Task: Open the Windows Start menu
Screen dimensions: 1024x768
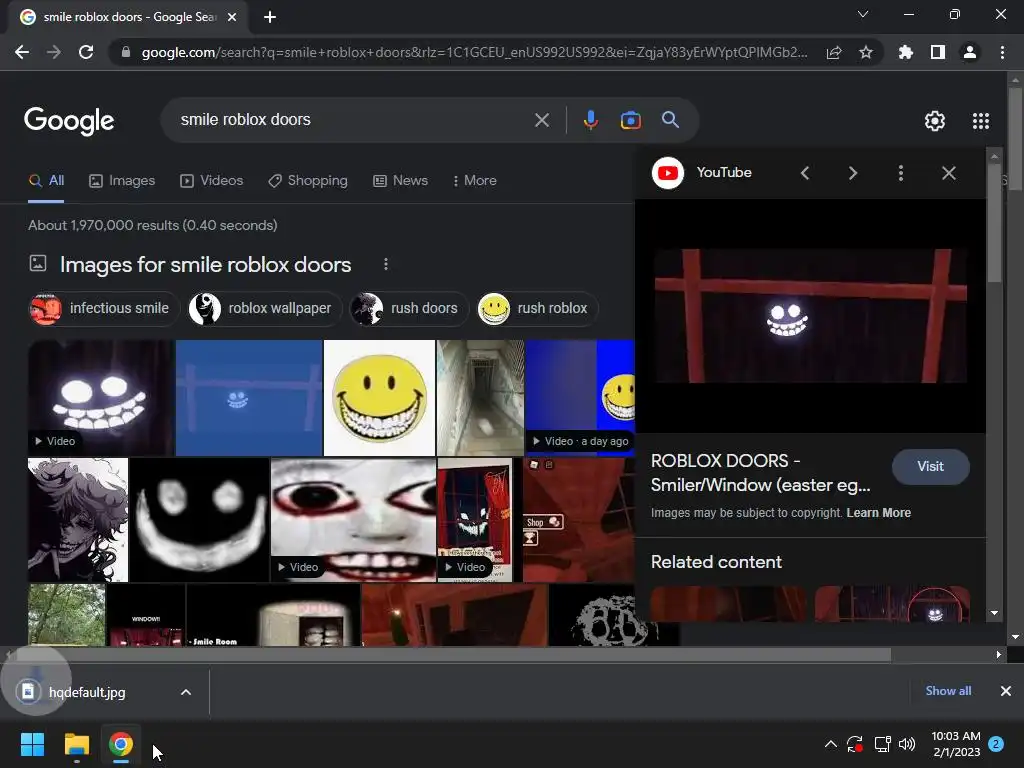Action: (32, 744)
